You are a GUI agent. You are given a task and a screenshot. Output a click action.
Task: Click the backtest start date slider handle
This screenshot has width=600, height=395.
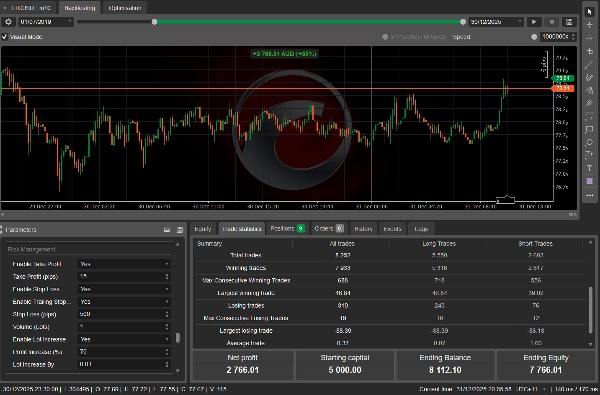154,22
